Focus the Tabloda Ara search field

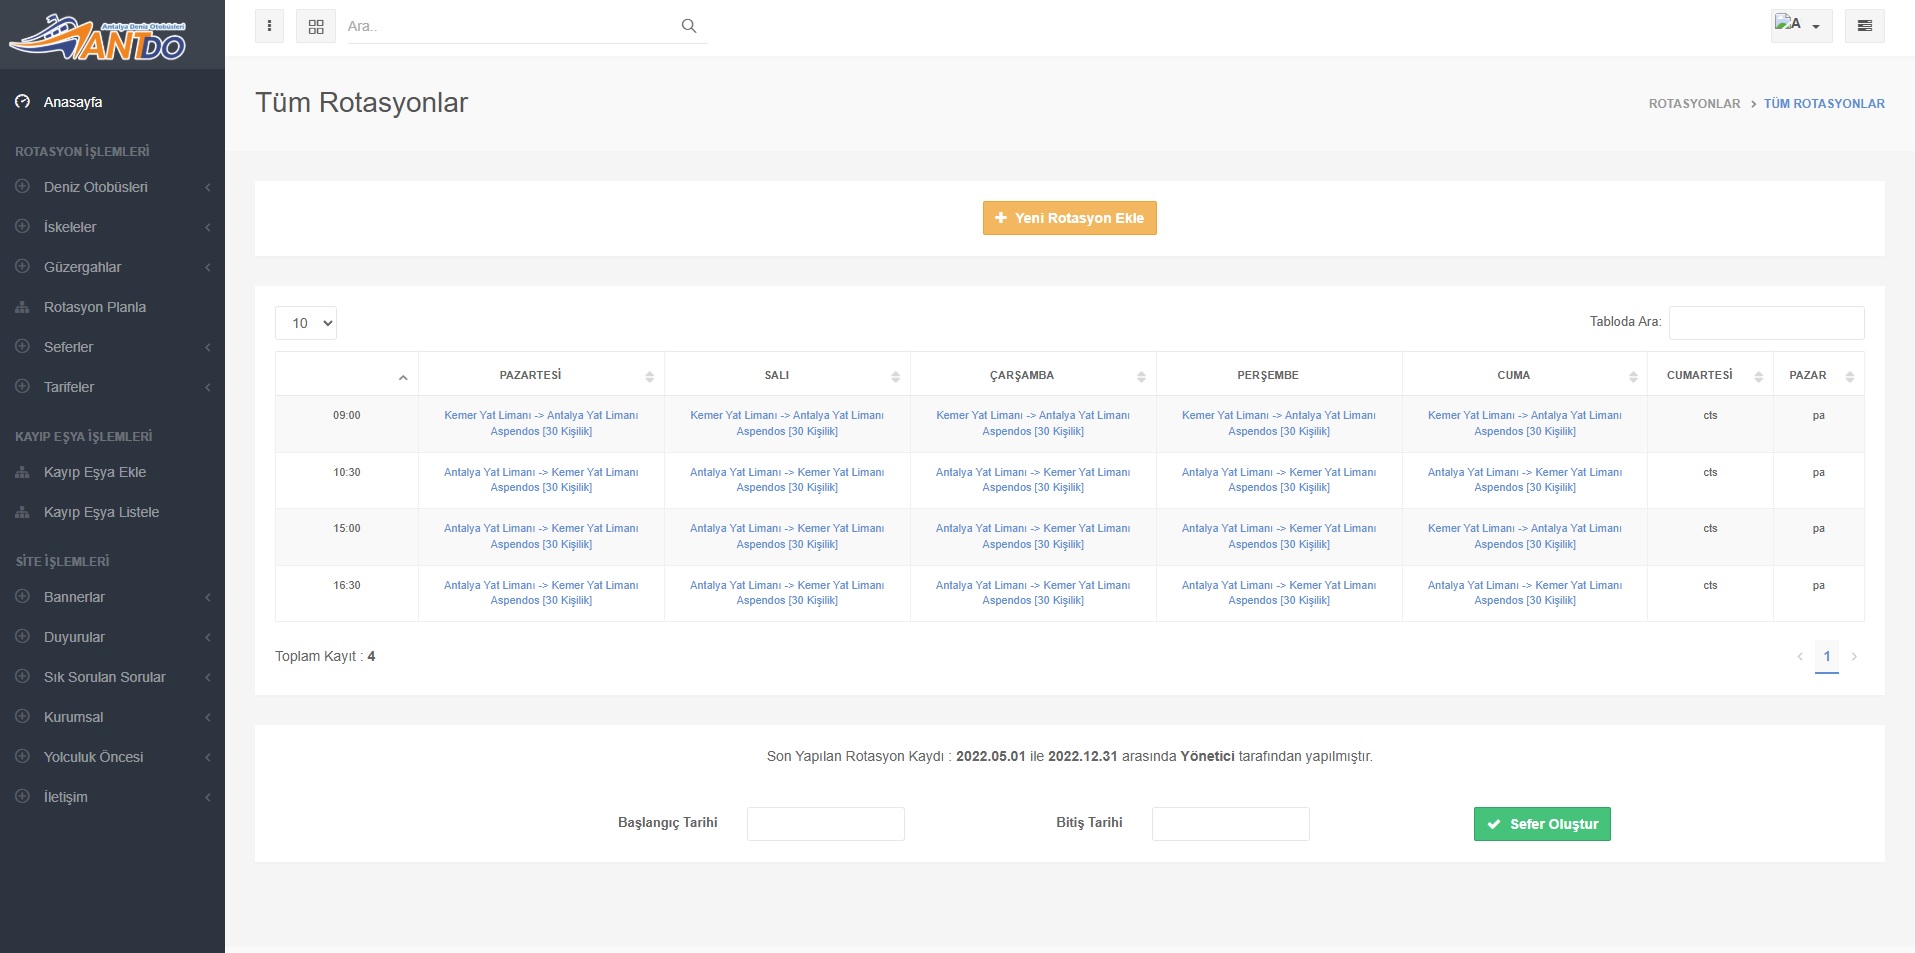point(1765,323)
